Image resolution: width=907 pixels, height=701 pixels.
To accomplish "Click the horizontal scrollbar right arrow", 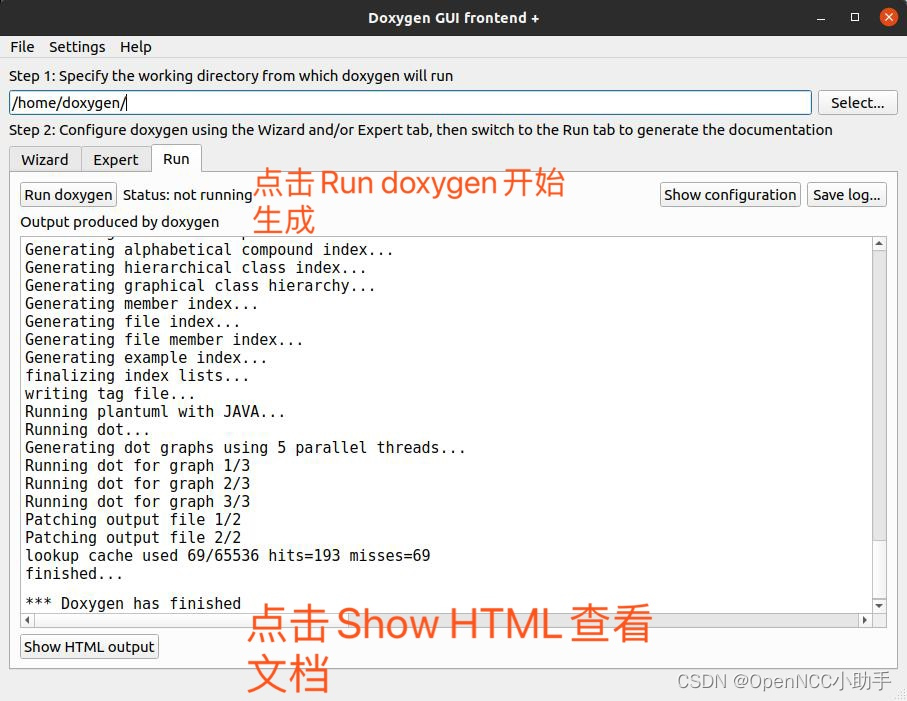I will pyautogui.click(x=866, y=621).
